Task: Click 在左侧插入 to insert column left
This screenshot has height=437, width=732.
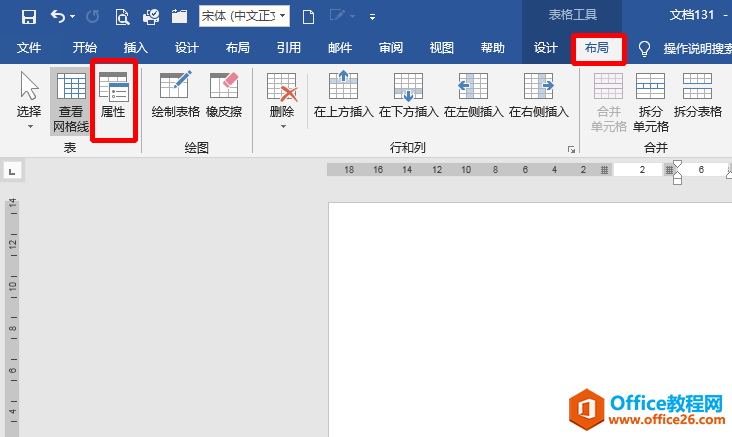Action: [473, 97]
